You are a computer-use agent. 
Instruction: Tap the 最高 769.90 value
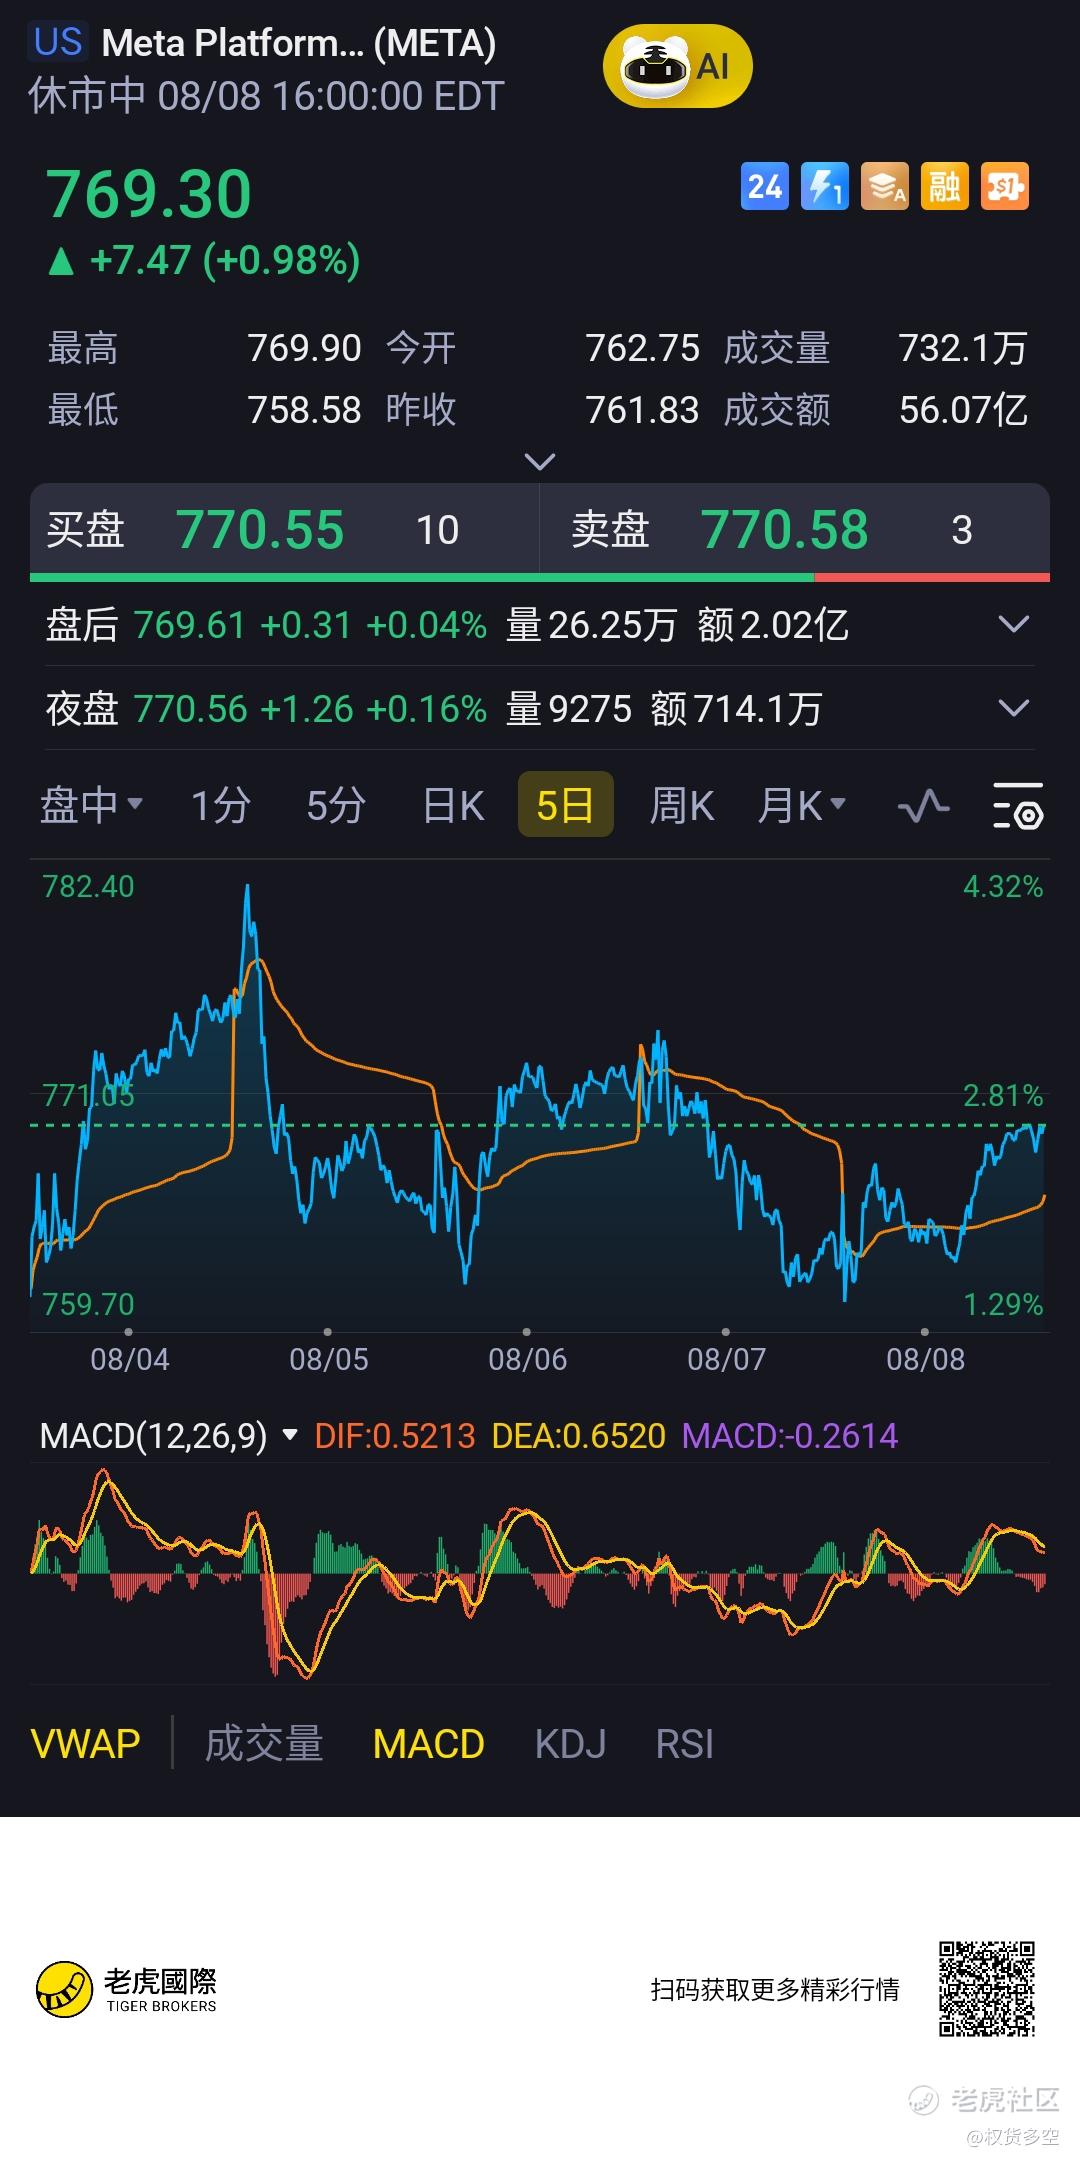(304, 349)
